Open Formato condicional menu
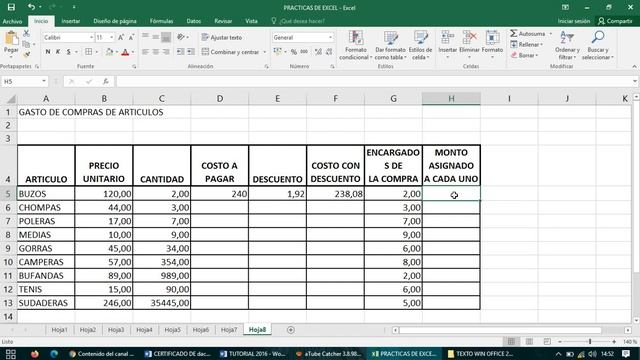The image size is (640, 360). click(x=356, y=45)
